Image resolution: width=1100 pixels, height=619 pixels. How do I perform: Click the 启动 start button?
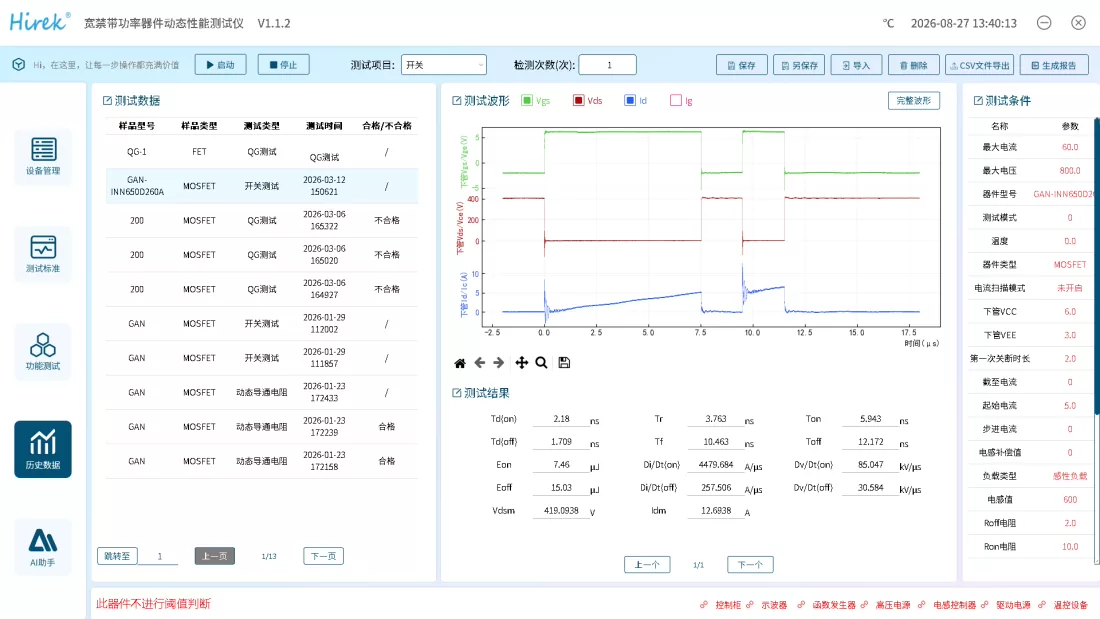tap(220, 65)
